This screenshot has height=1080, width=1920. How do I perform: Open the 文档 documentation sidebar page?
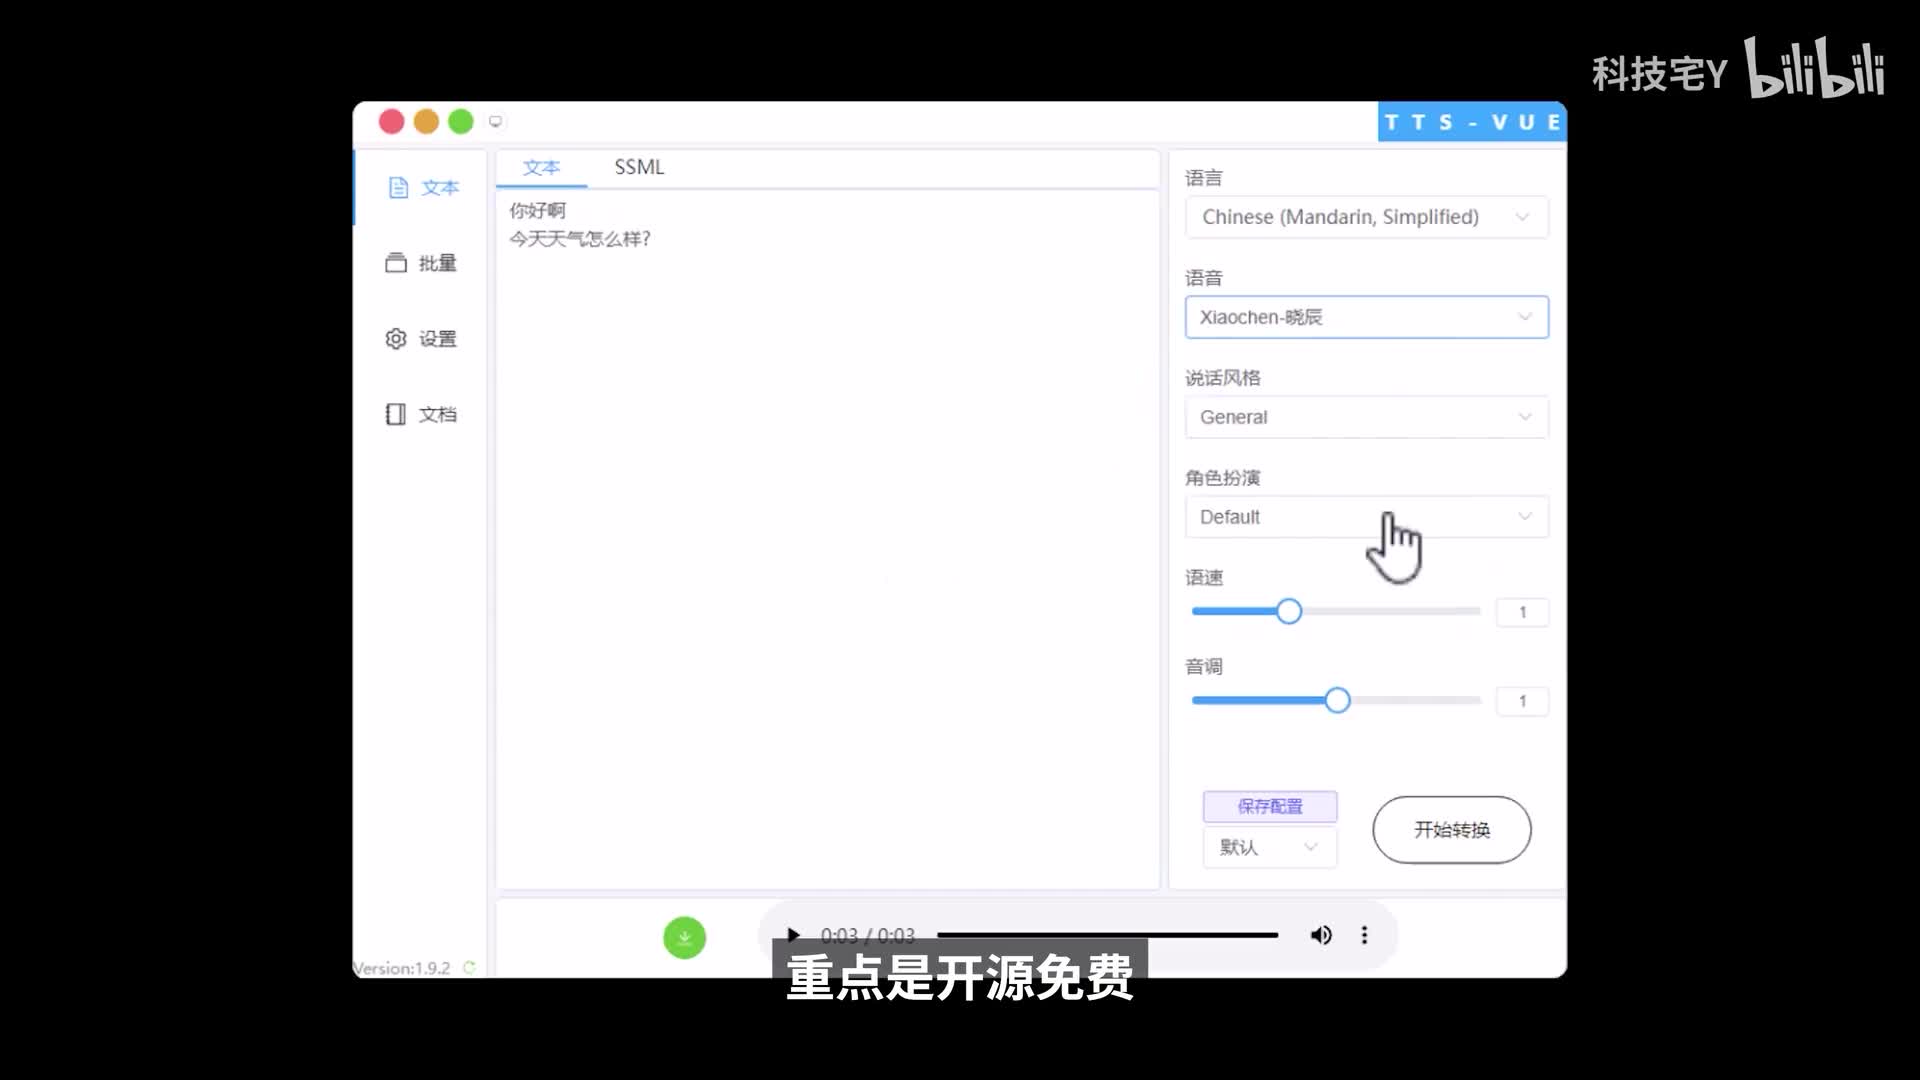[x=421, y=414]
